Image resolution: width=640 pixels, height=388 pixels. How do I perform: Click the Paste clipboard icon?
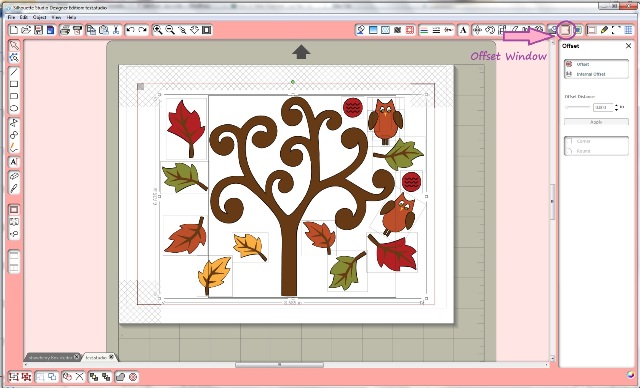click(x=104, y=30)
